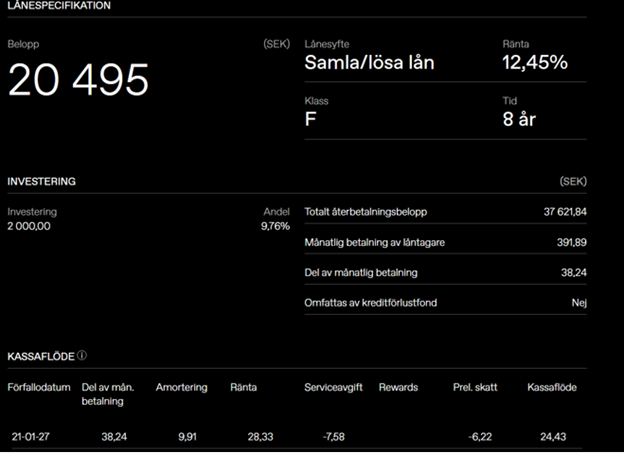
Task: Click the Förfallodatum column header
Action: coord(39,387)
